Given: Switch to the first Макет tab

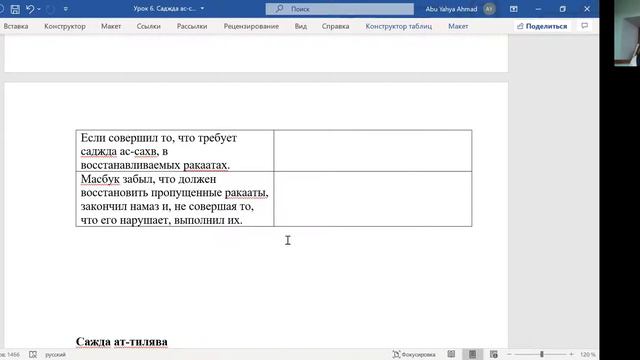Looking at the screenshot, I should 111,26.
